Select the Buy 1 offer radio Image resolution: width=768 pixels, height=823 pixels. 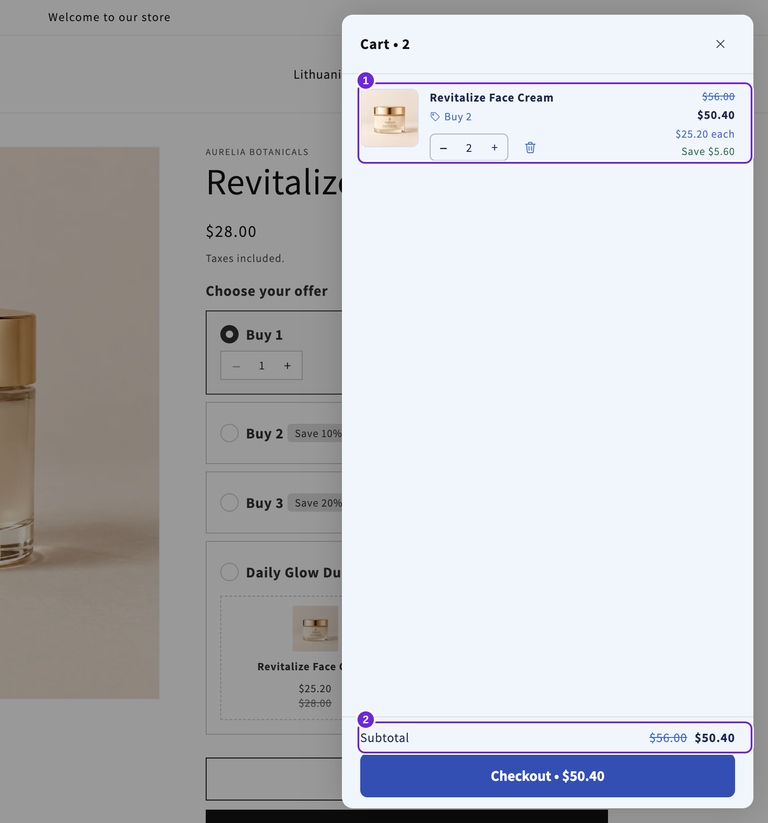229,334
